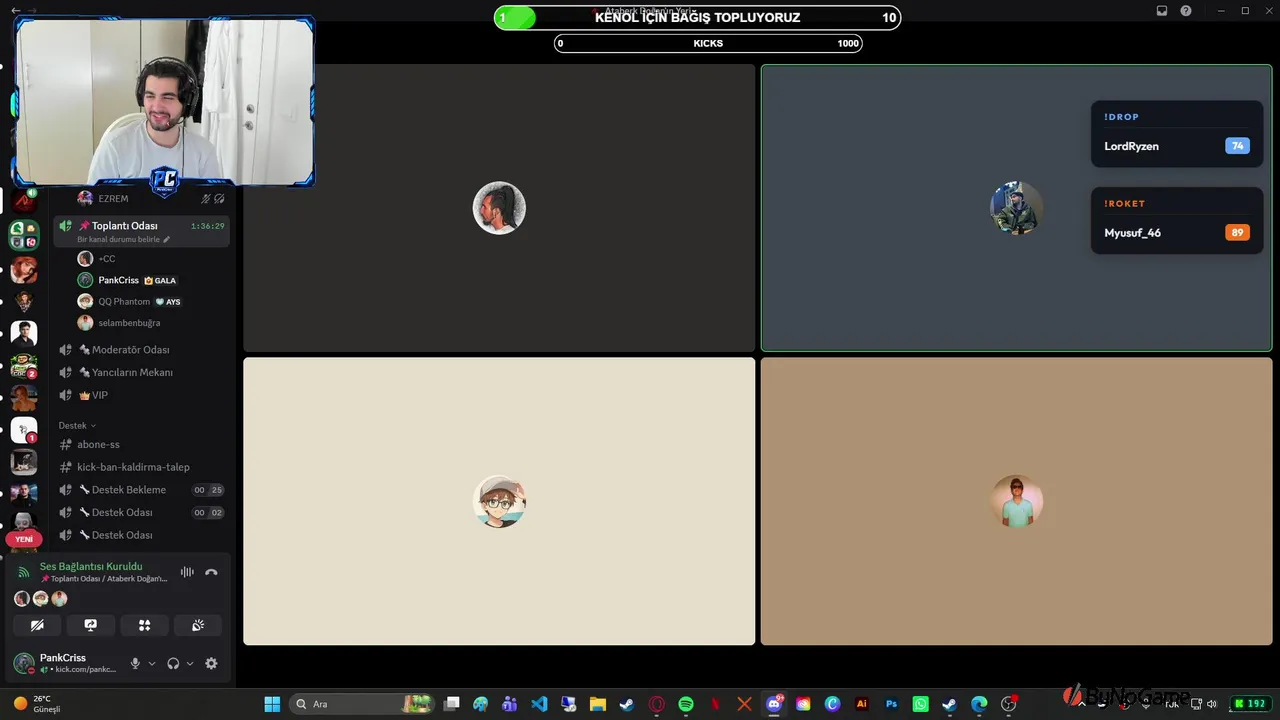Open the soundboard button
The height and width of the screenshot is (720, 1280).
[198, 625]
